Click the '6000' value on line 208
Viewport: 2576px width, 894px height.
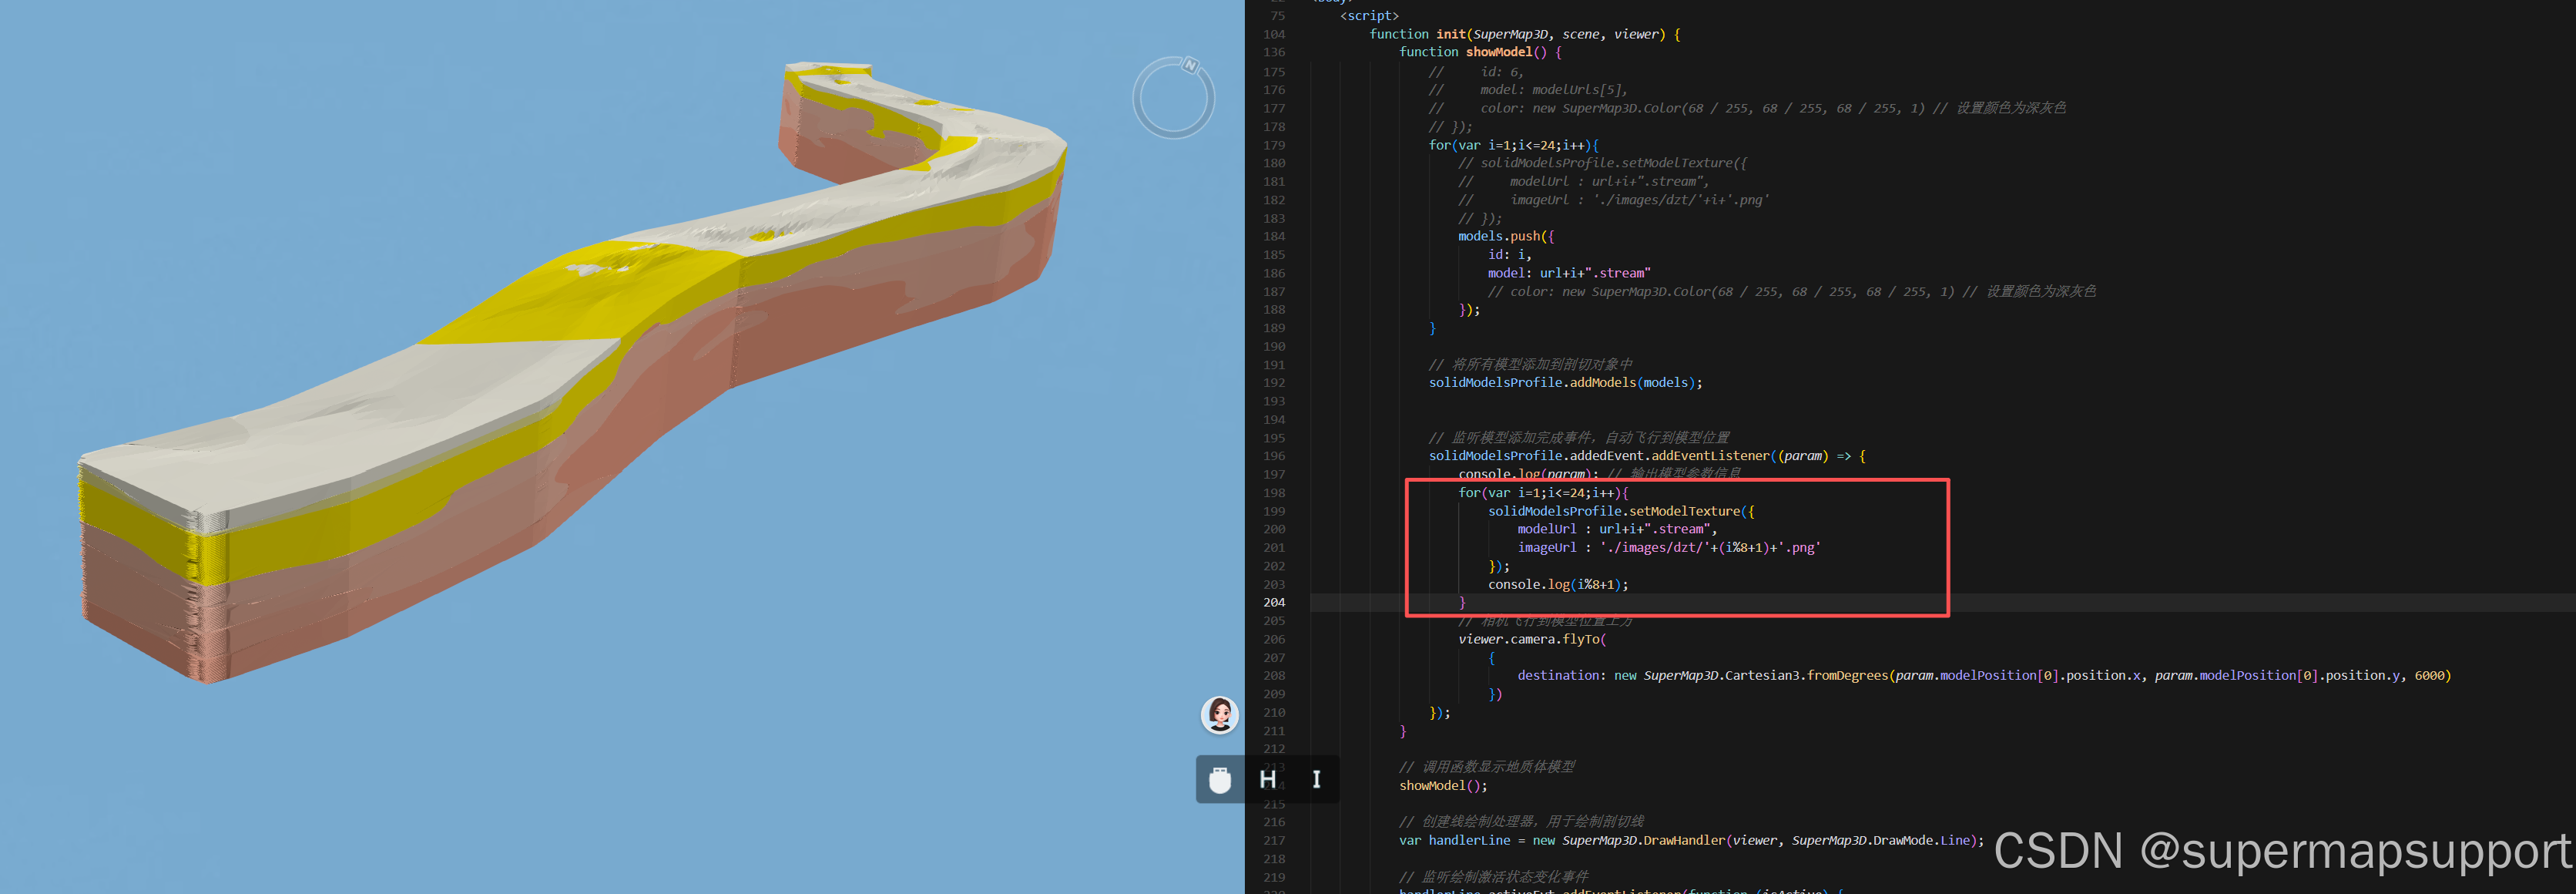click(x=2429, y=676)
